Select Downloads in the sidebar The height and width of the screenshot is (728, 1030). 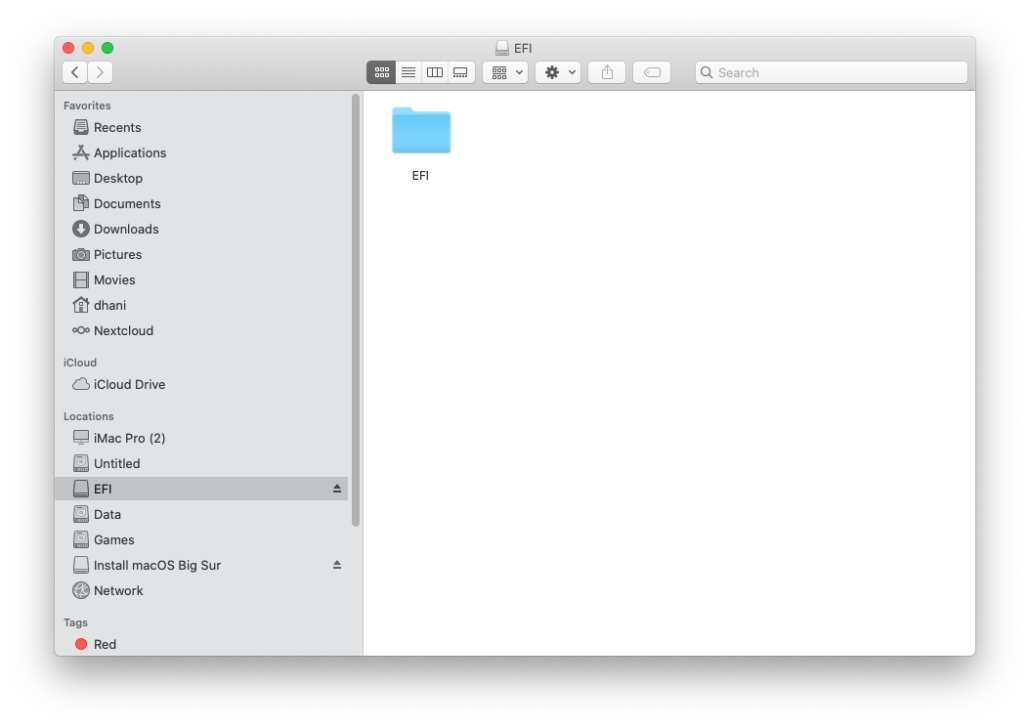[x=125, y=229]
